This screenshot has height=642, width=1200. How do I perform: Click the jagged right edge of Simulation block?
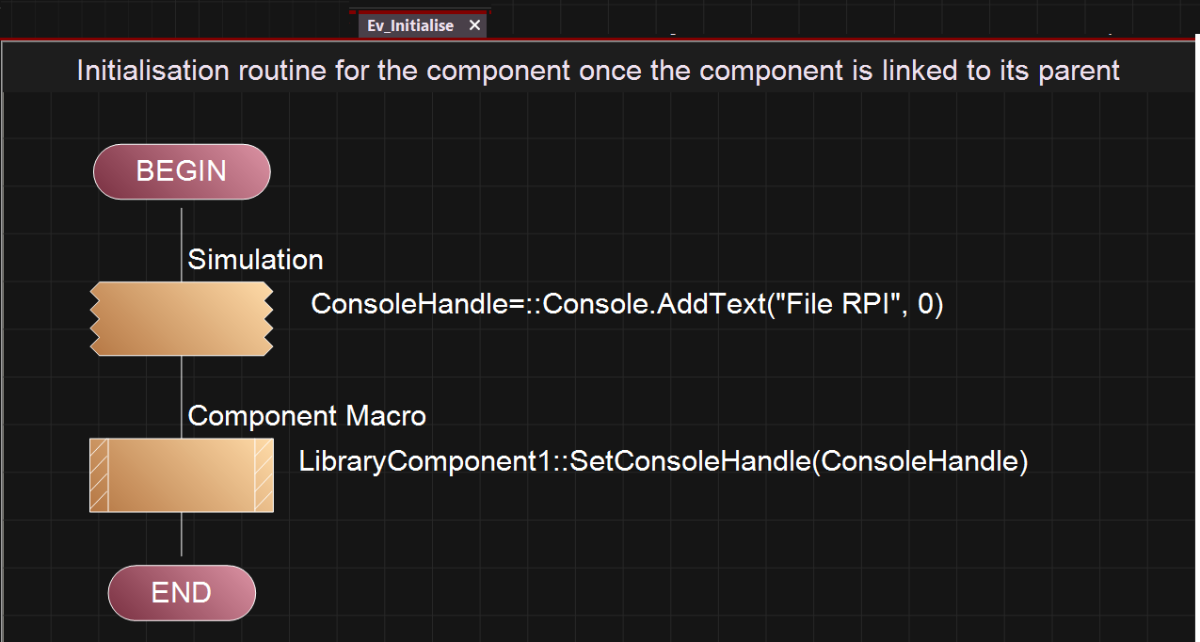[x=267, y=319]
